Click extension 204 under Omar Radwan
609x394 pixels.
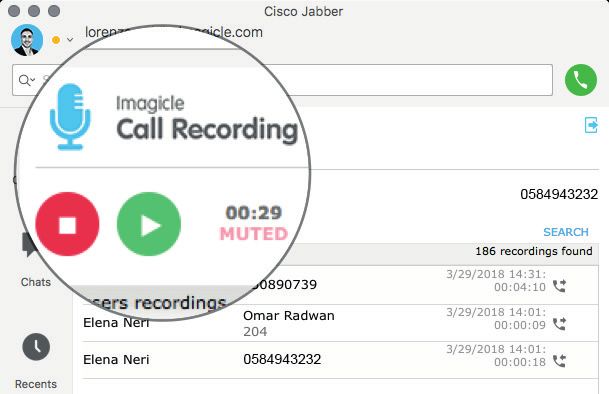point(255,331)
